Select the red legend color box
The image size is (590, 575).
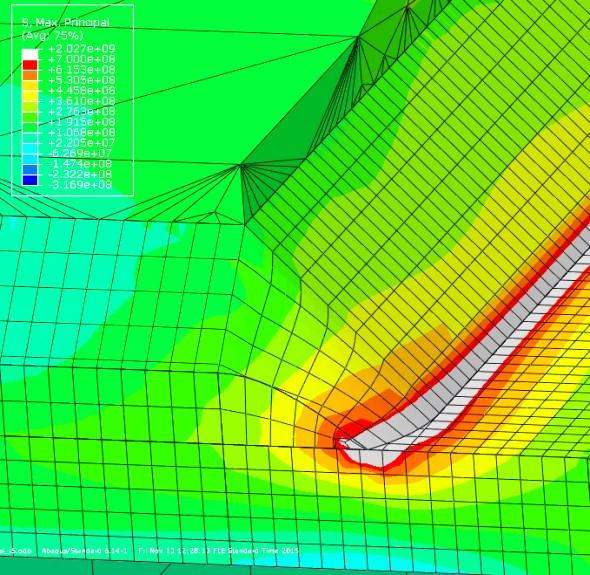(x=30, y=65)
